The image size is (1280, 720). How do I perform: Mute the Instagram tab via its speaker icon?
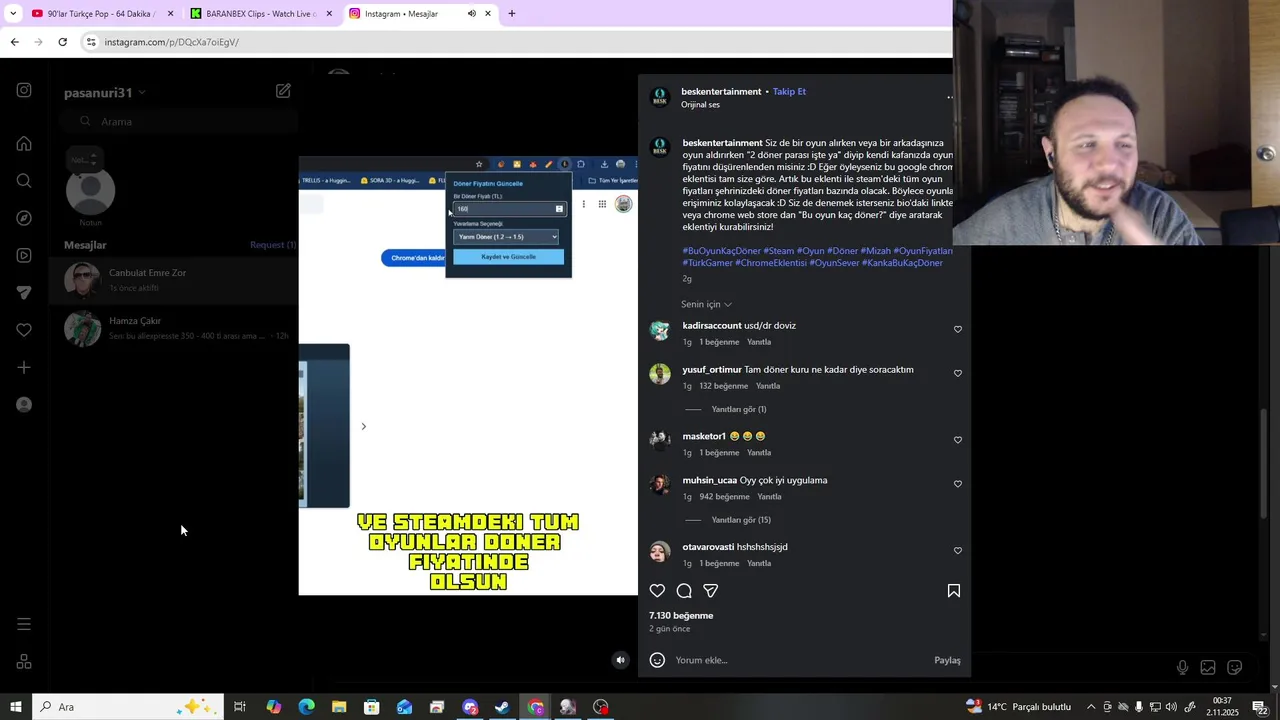pos(472,14)
